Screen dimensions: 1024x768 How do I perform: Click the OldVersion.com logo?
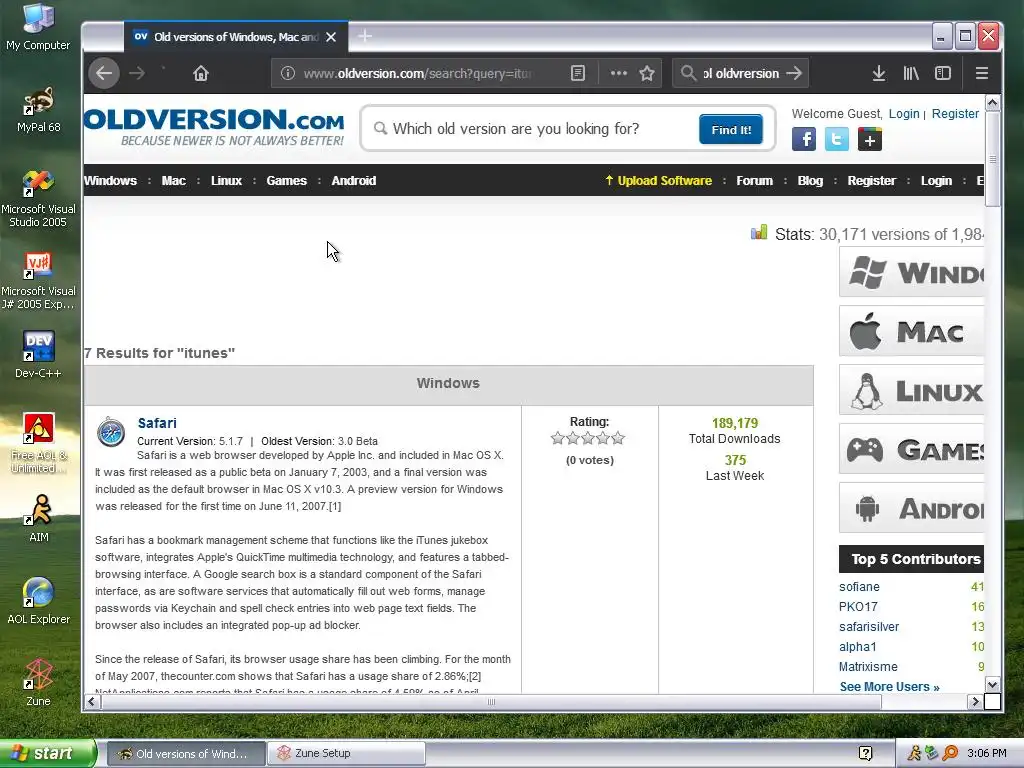click(x=214, y=127)
